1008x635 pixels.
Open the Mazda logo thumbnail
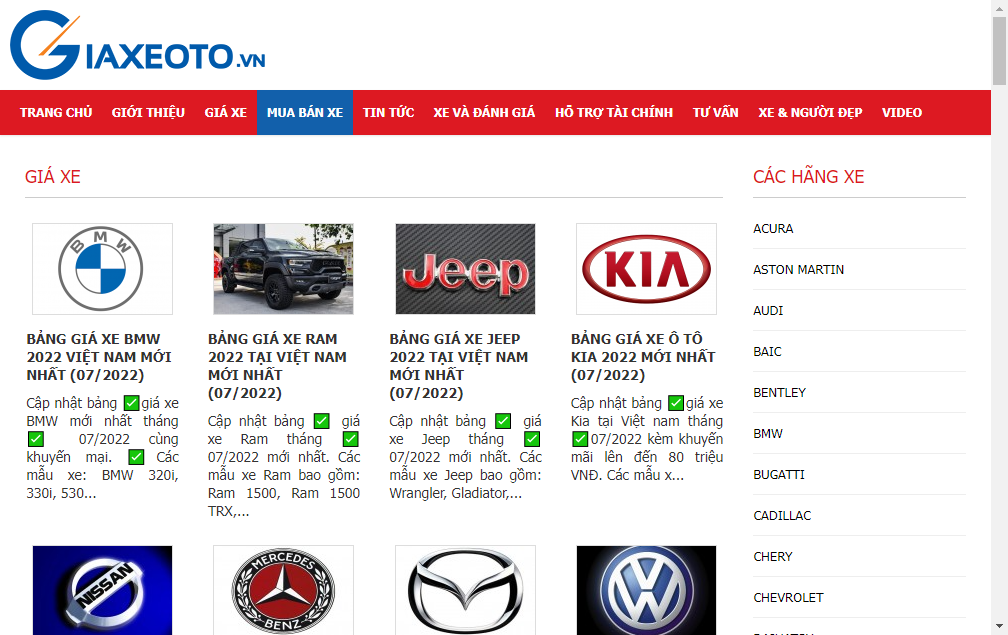pyautogui.click(x=465, y=591)
